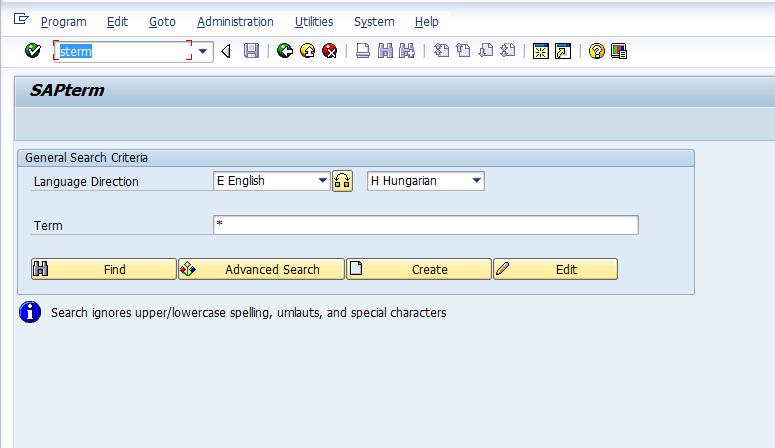This screenshot has width=775, height=448.
Task: Click the Create New Session icon
Action: click(x=541, y=51)
